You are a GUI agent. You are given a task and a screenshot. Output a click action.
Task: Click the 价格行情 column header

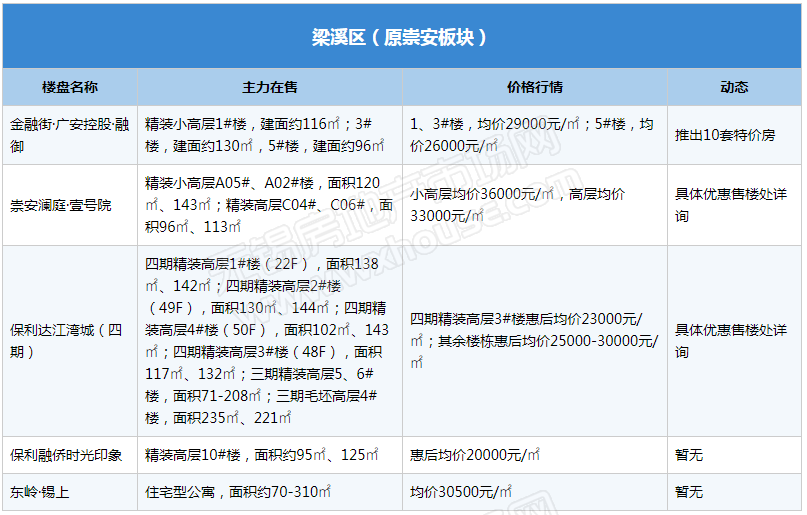pos(535,88)
